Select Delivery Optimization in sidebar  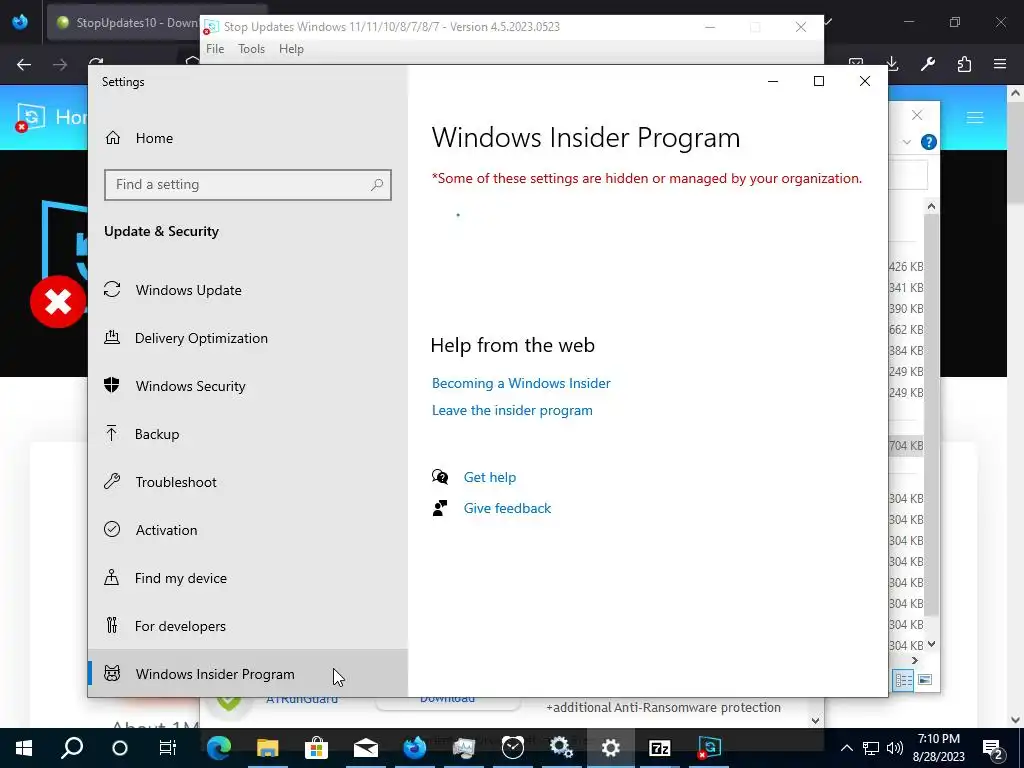pos(201,338)
